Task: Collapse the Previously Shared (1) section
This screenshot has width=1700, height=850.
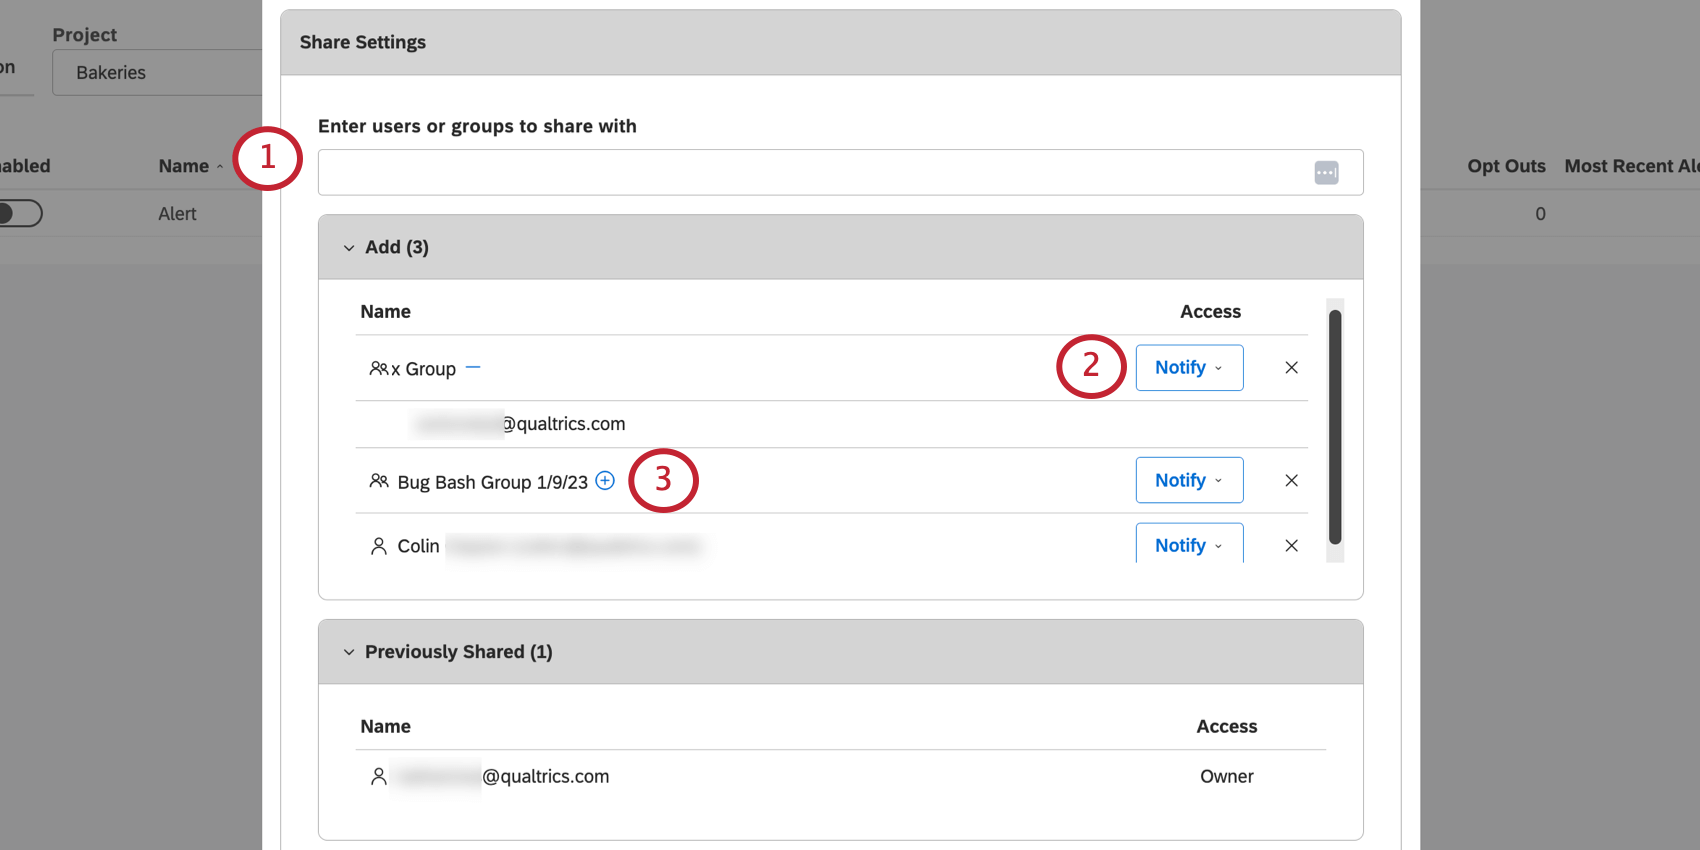Action: click(349, 653)
